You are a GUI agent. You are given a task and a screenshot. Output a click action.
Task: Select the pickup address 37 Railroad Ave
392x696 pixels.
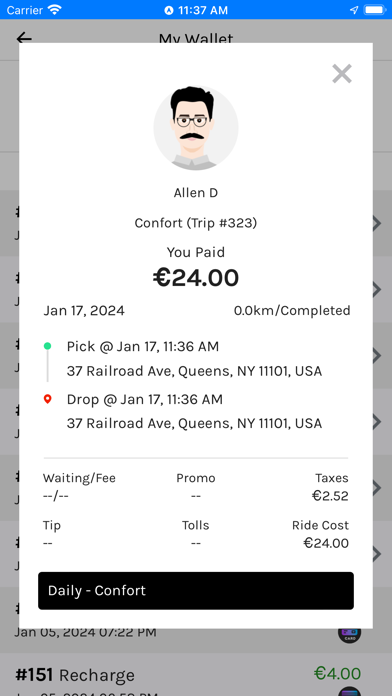[194, 371]
